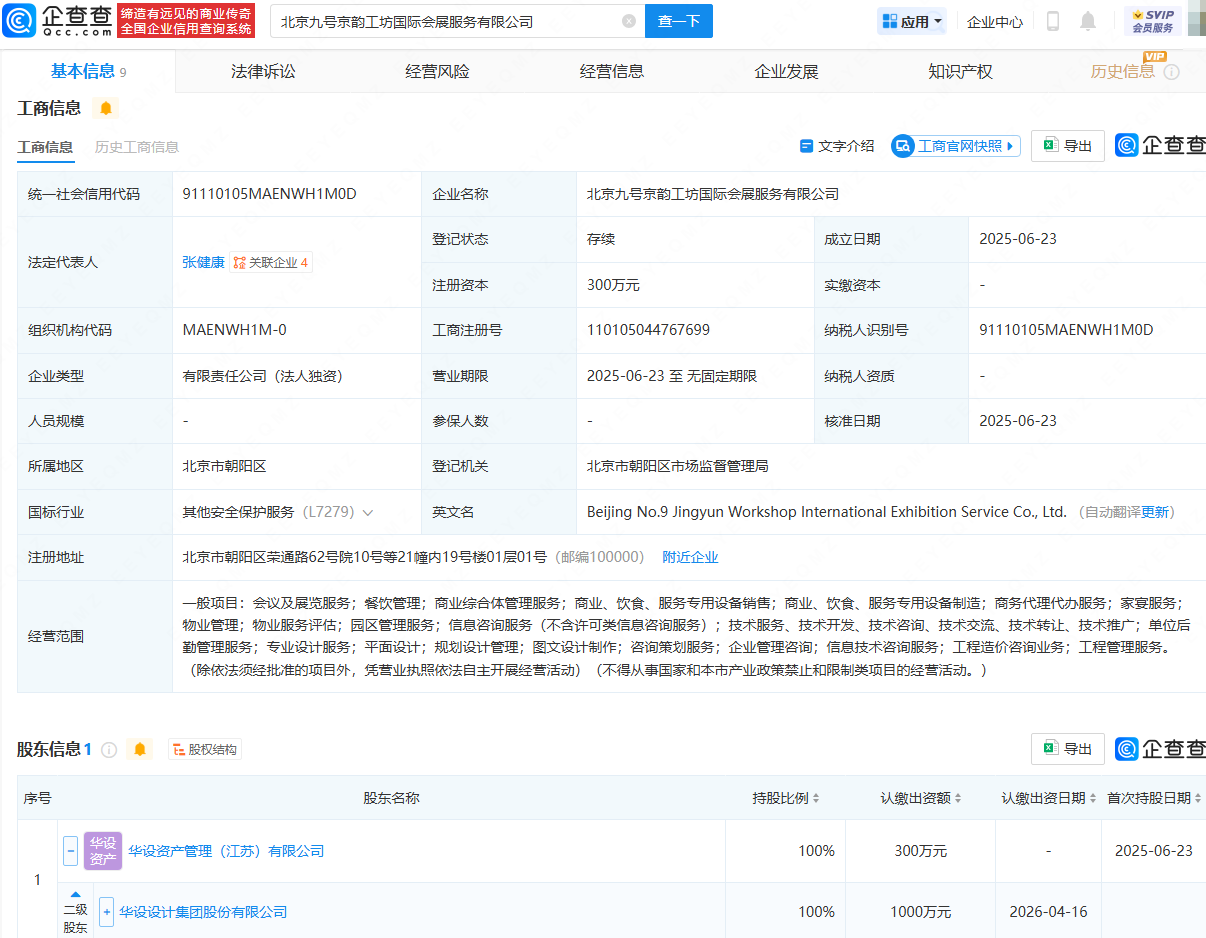This screenshot has width=1206, height=938.
Task: Collapse 华设资产管理 shareholder row with minus
Action: coord(70,851)
